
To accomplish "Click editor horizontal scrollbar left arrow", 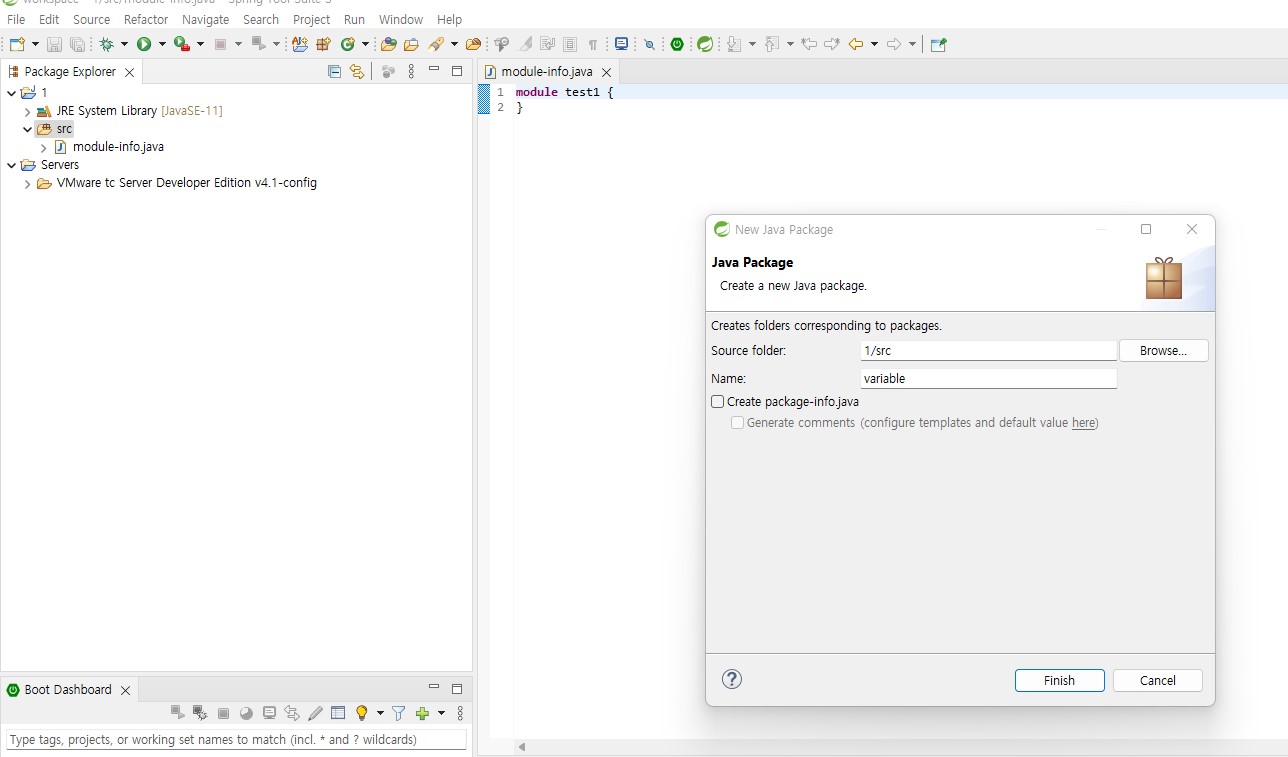I will point(521,747).
